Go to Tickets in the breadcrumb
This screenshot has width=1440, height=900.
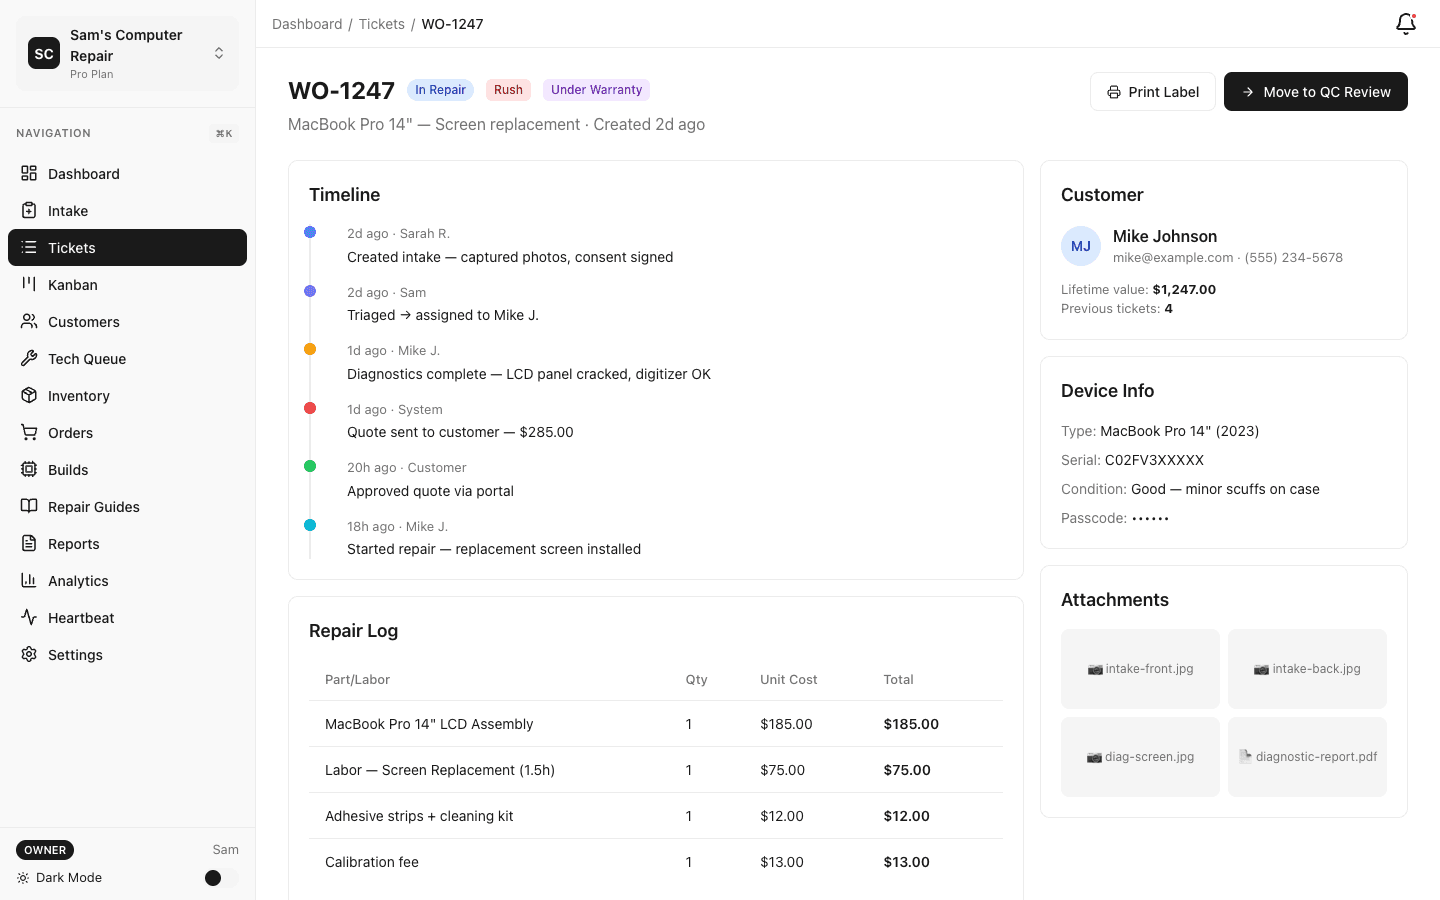tap(381, 23)
